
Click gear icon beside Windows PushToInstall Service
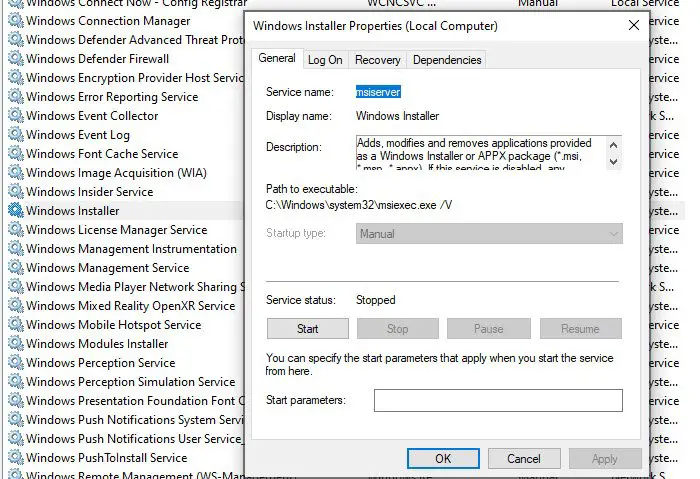(16, 458)
